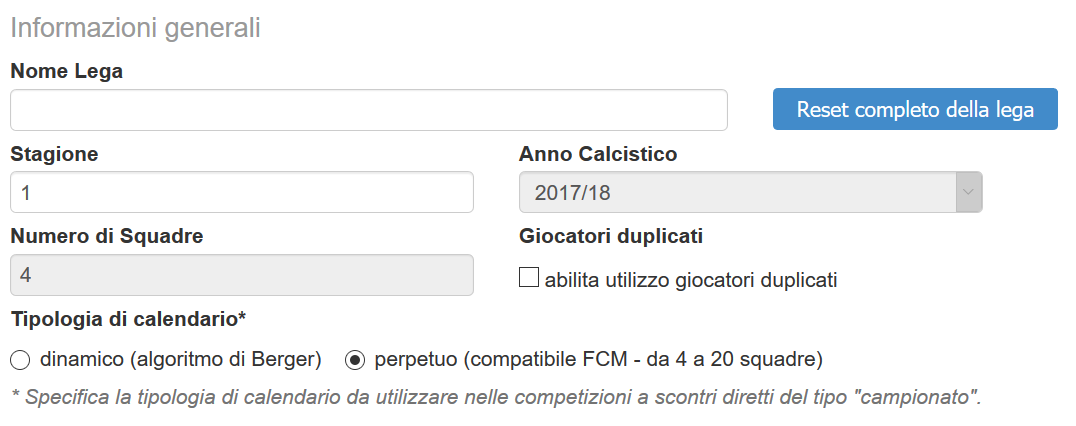Focus the Stagione input field
The image size is (1076, 426).
point(241,192)
